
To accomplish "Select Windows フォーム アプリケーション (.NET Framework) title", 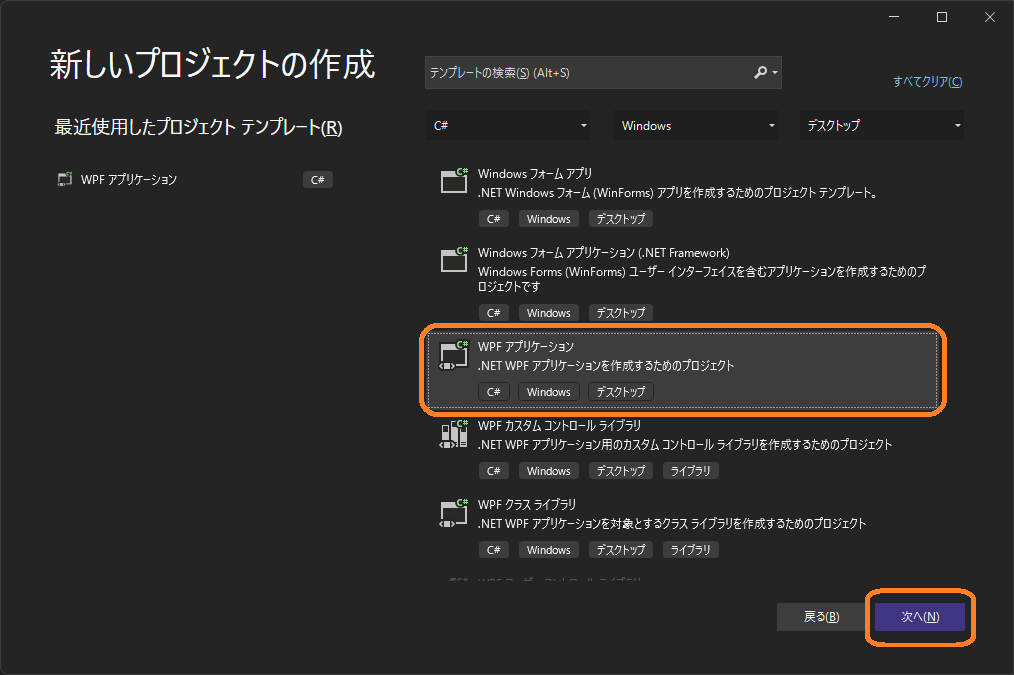I will coord(603,253).
